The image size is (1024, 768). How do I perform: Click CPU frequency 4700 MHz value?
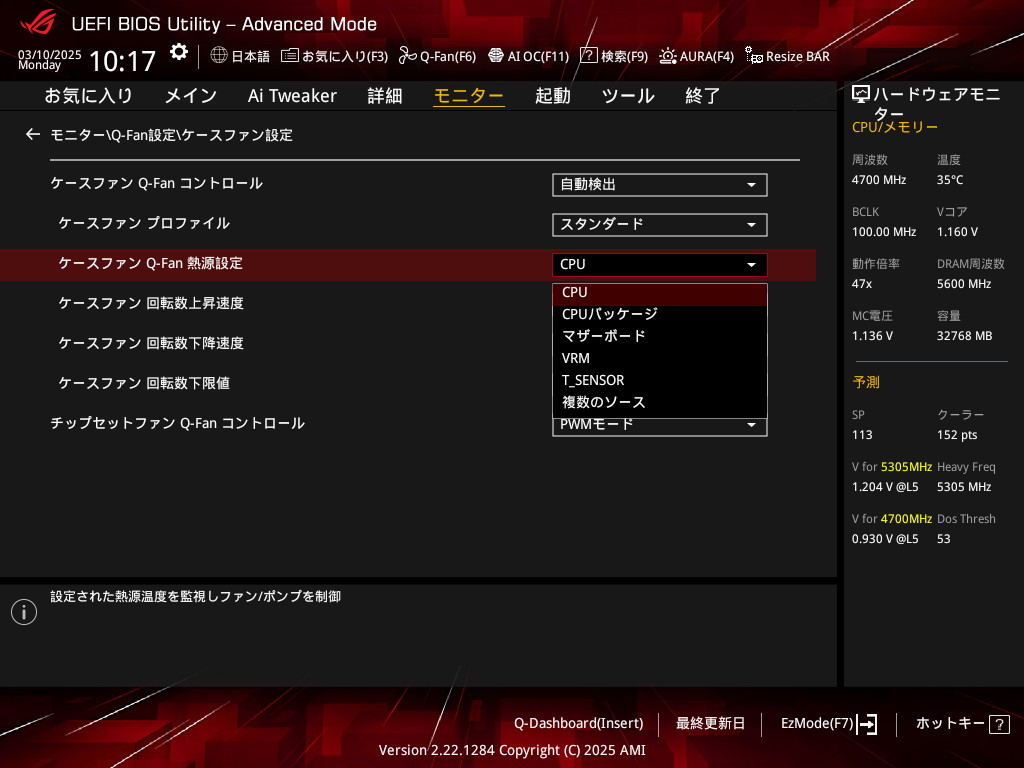click(x=879, y=180)
